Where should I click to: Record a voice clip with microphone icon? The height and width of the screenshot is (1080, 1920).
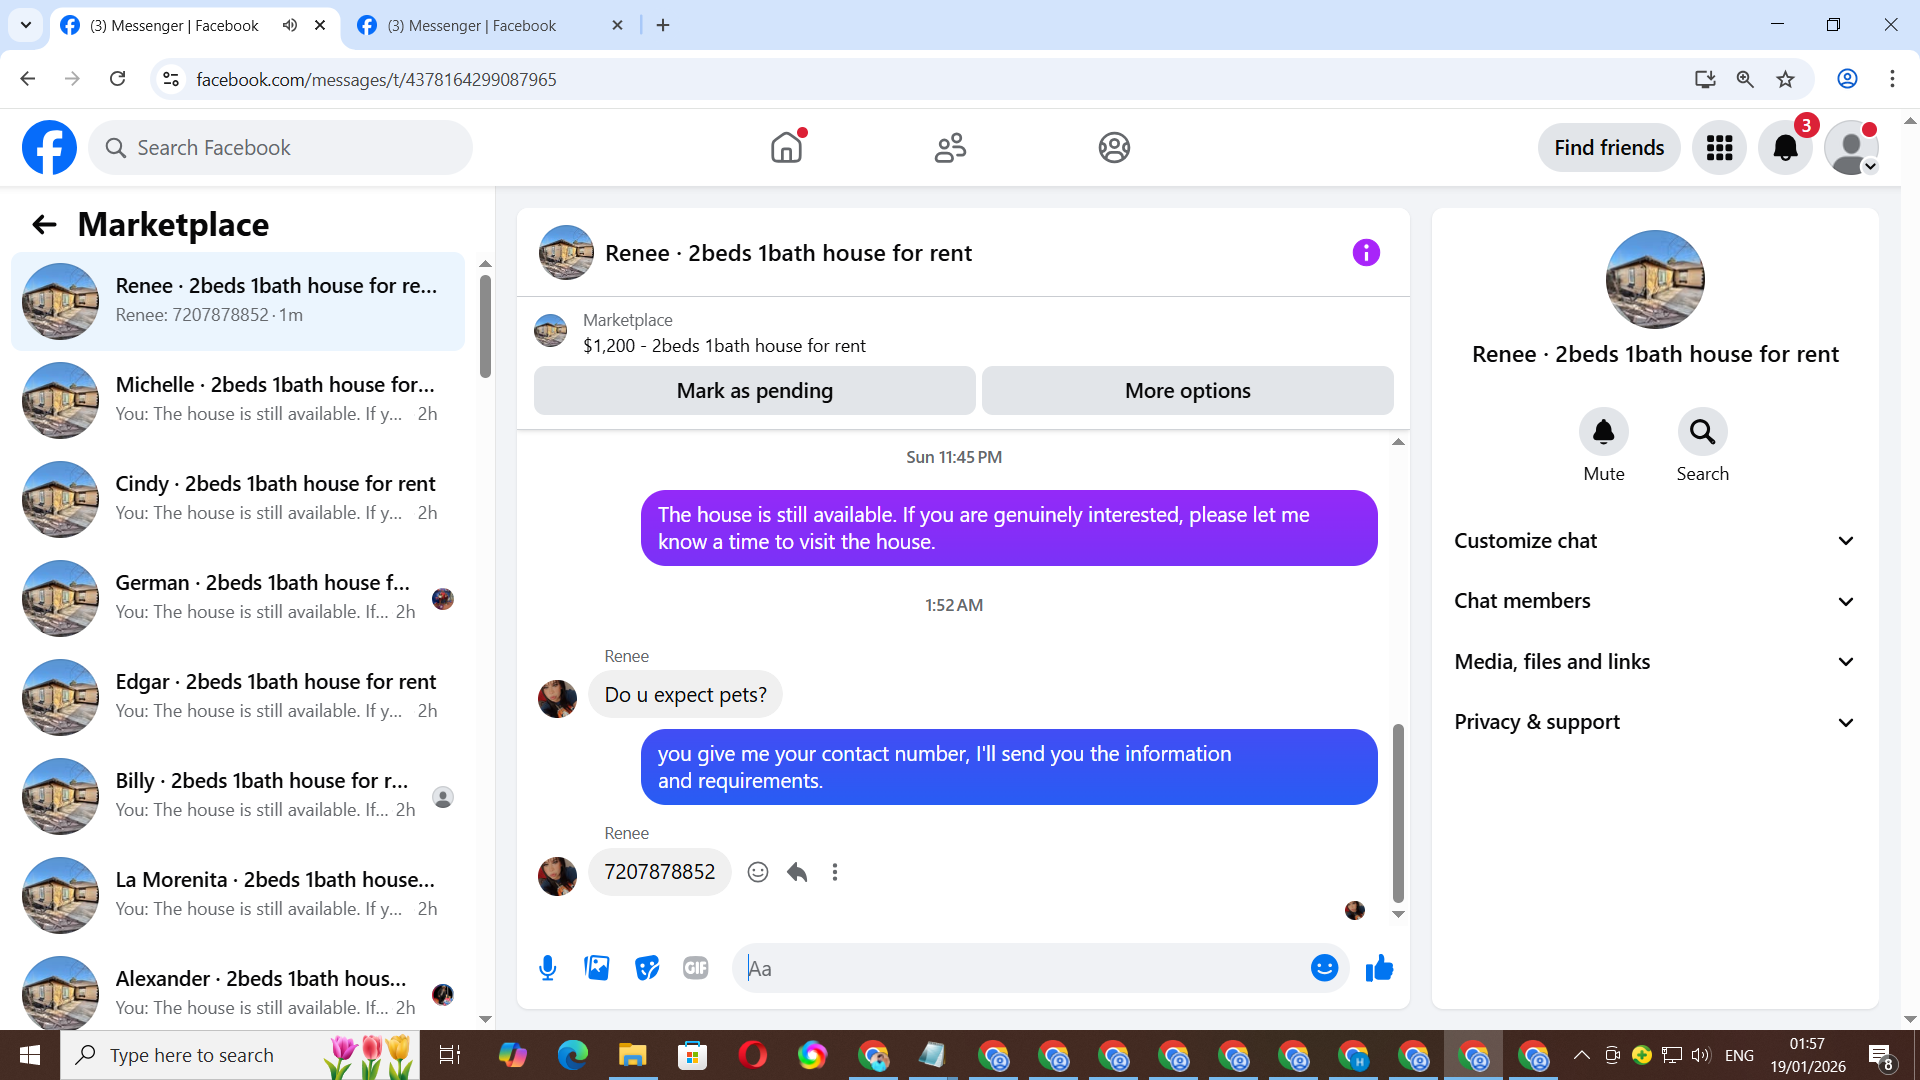(547, 968)
